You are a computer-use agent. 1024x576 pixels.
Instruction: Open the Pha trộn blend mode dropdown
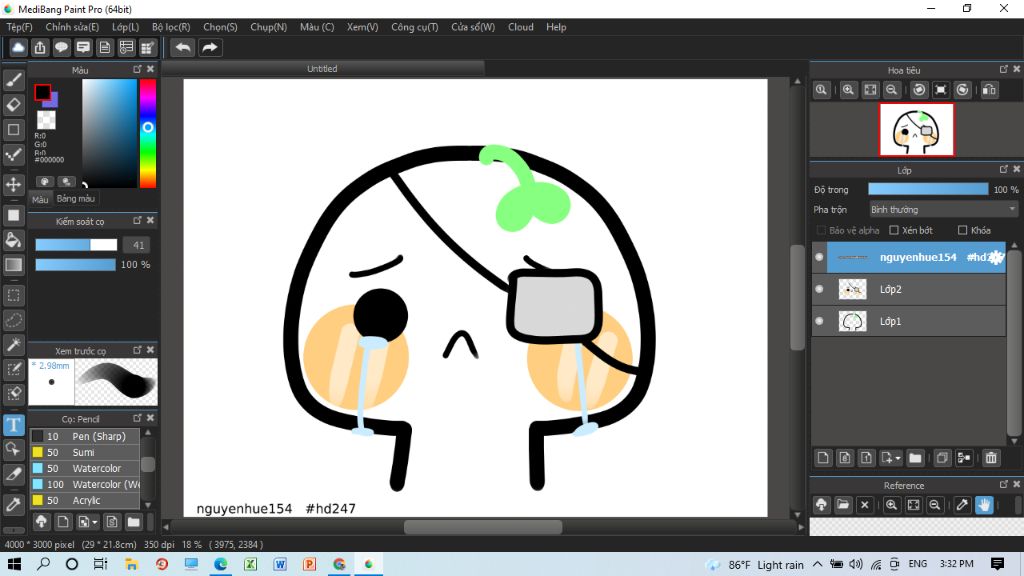tap(943, 210)
